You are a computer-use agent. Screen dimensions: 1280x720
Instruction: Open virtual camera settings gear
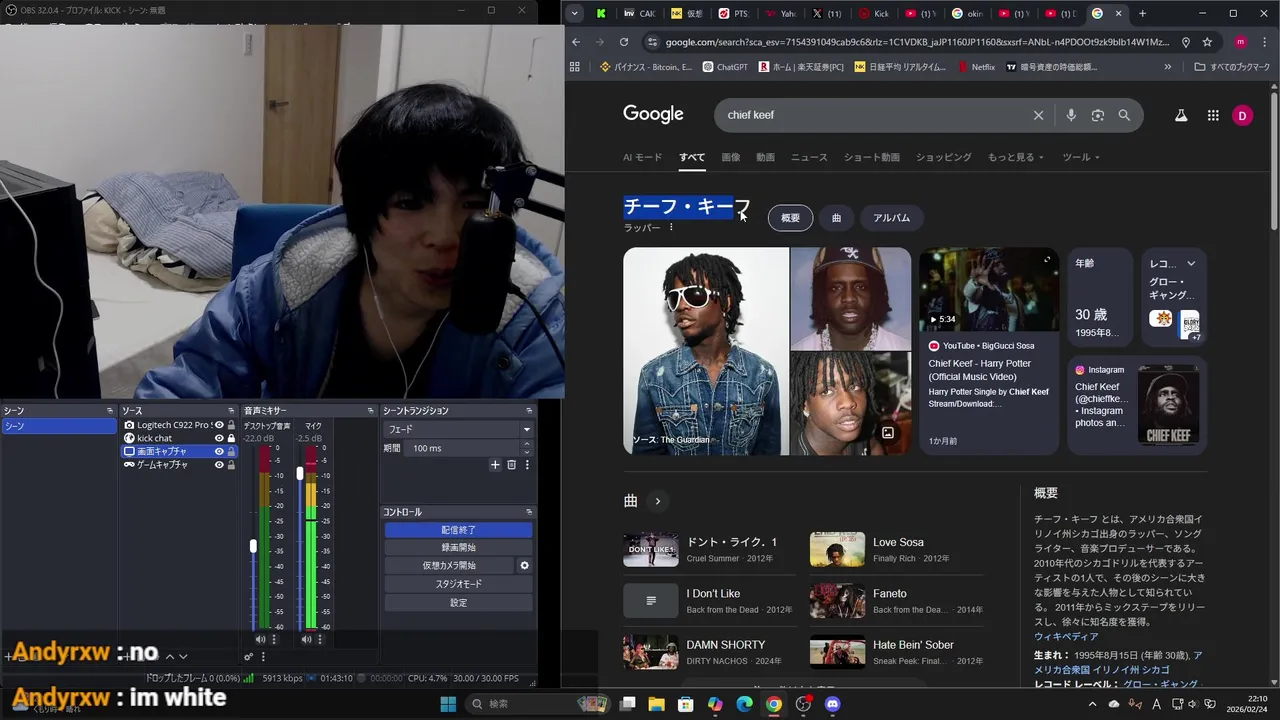[x=524, y=566]
